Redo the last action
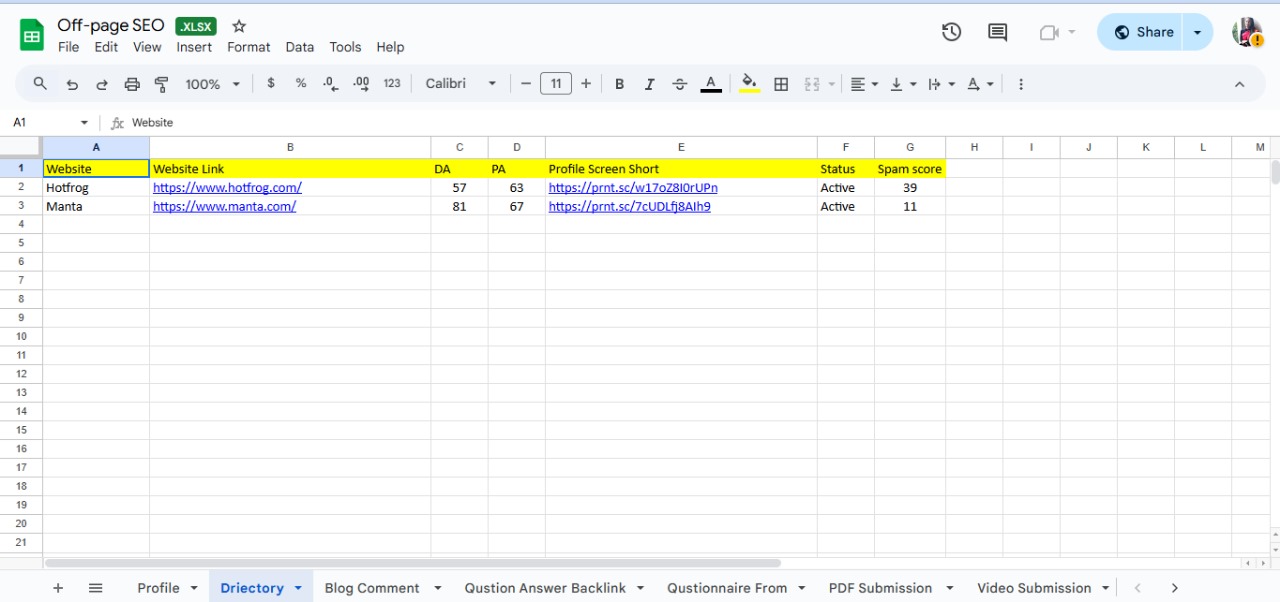Viewport: 1280px width, 602px height. [x=102, y=84]
